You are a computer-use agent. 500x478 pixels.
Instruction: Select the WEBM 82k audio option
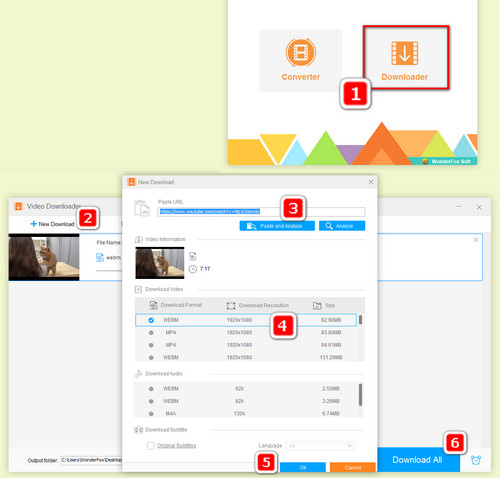click(245, 401)
